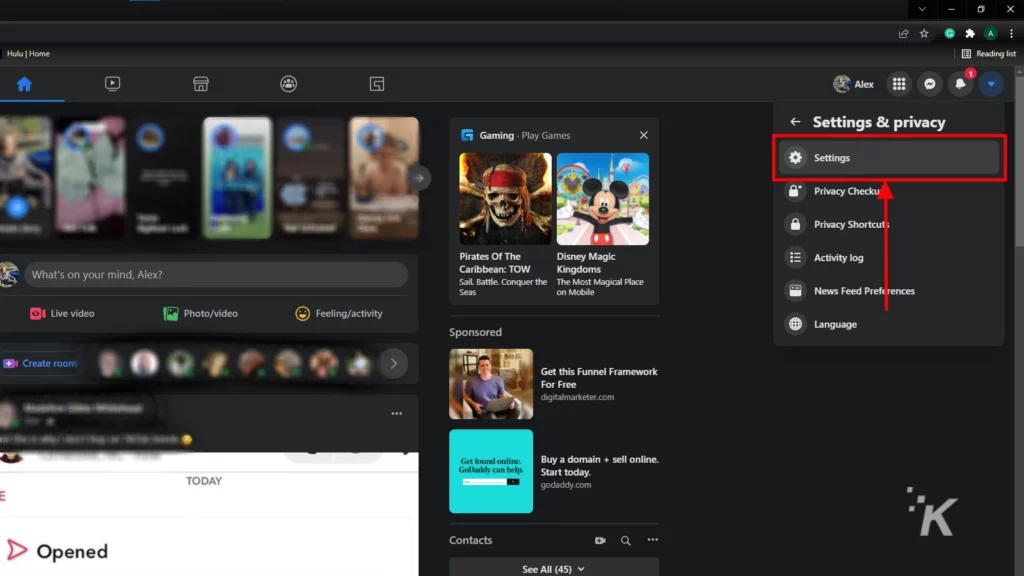Open the post options three-dot menu
Viewport: 1024px width, 576px height.
pos(396,413)
